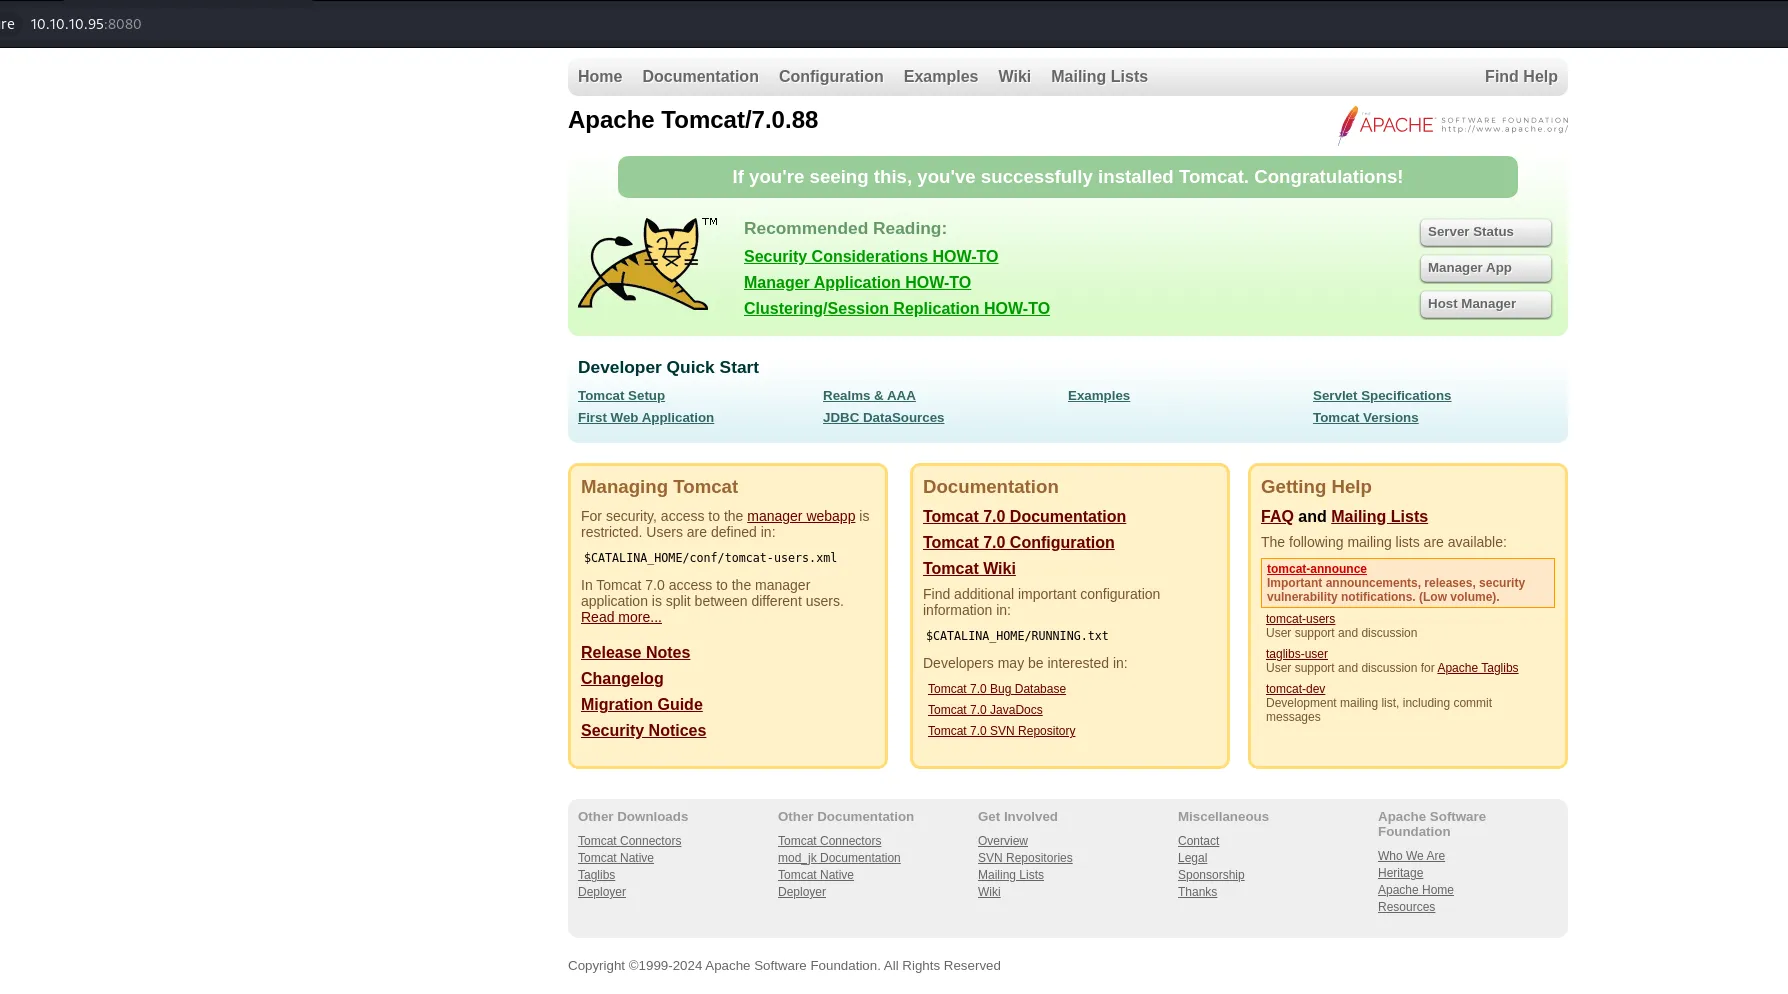Open the Examples navigation item
The width and height of the screenshot is (1788, 994).
point(940,77)
